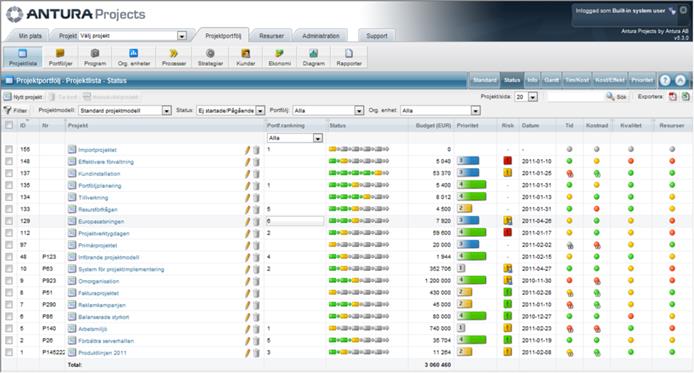The image size is (694, 373).
Task: Open the Program toolbar icon
Action: [95, 58]
